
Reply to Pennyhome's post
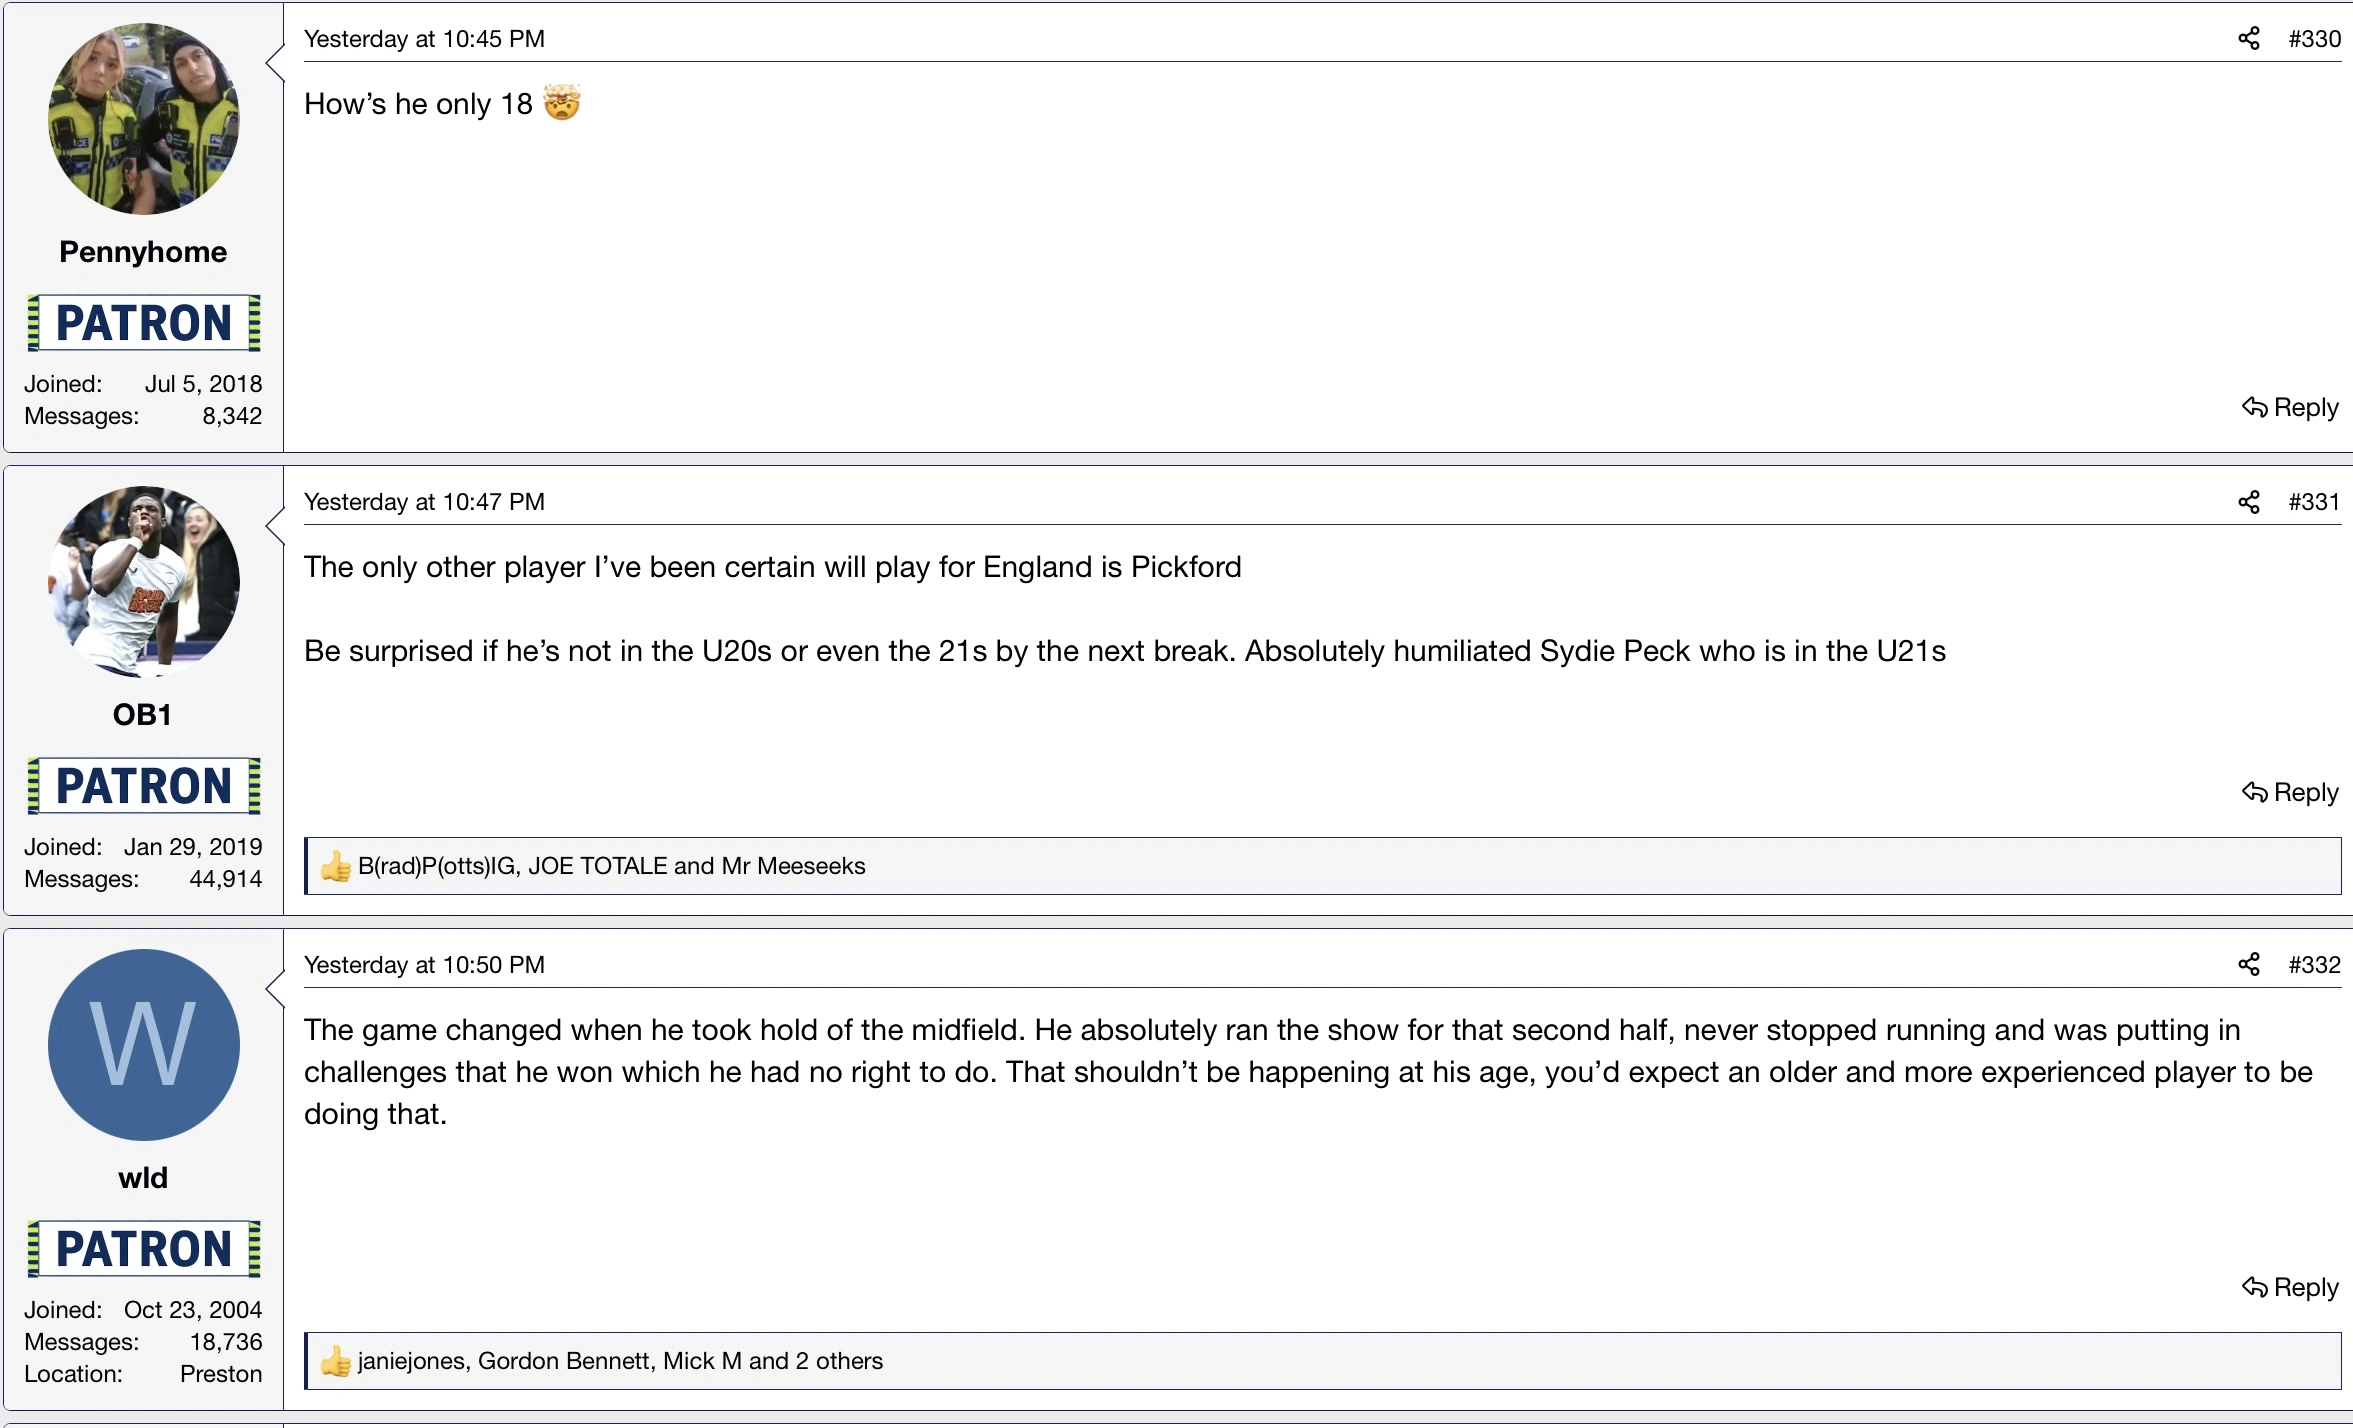click(2290, 407)
